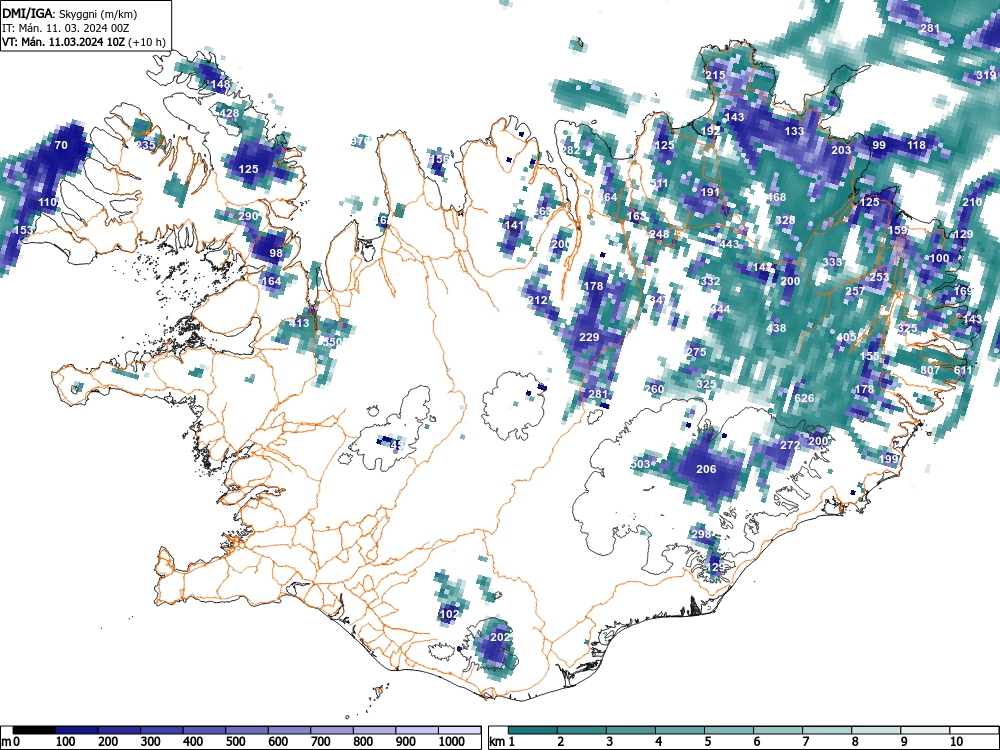Click the dark teal swatch between km 1 and 2
The height and width of the screenshot is (750, 1000).
(x=533, y=730)
